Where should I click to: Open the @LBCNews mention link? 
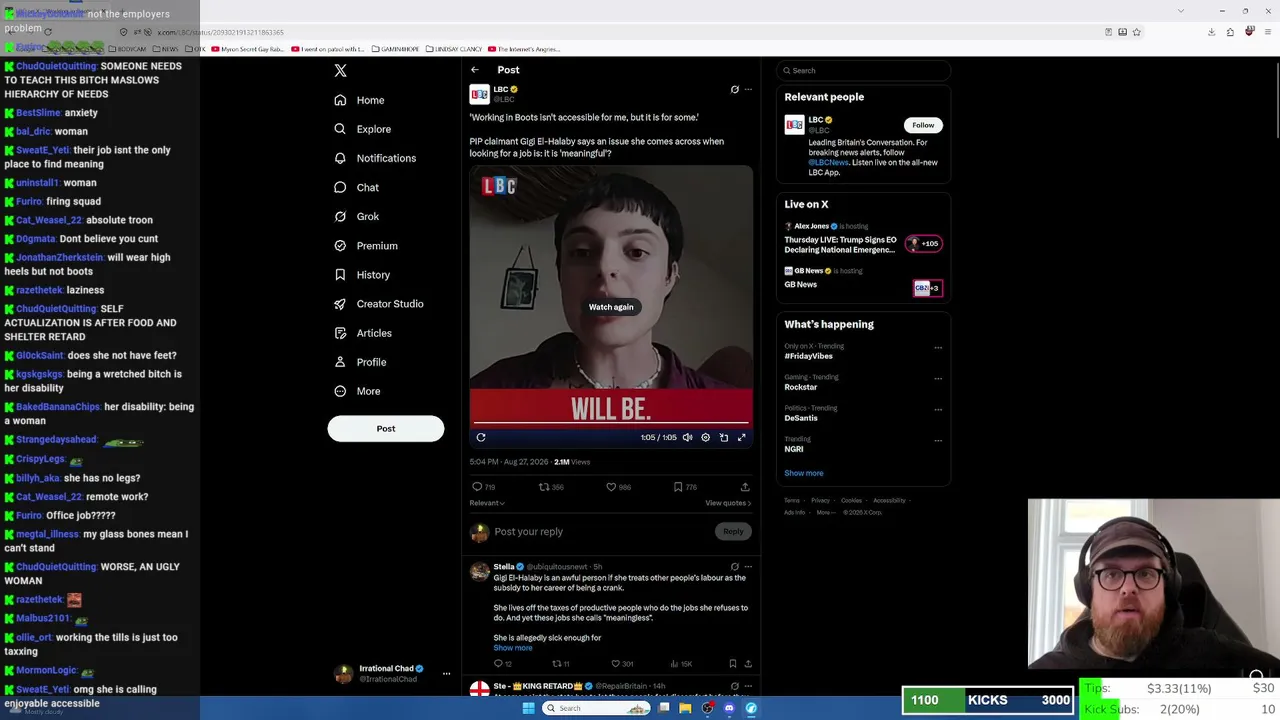pos(828,163)
